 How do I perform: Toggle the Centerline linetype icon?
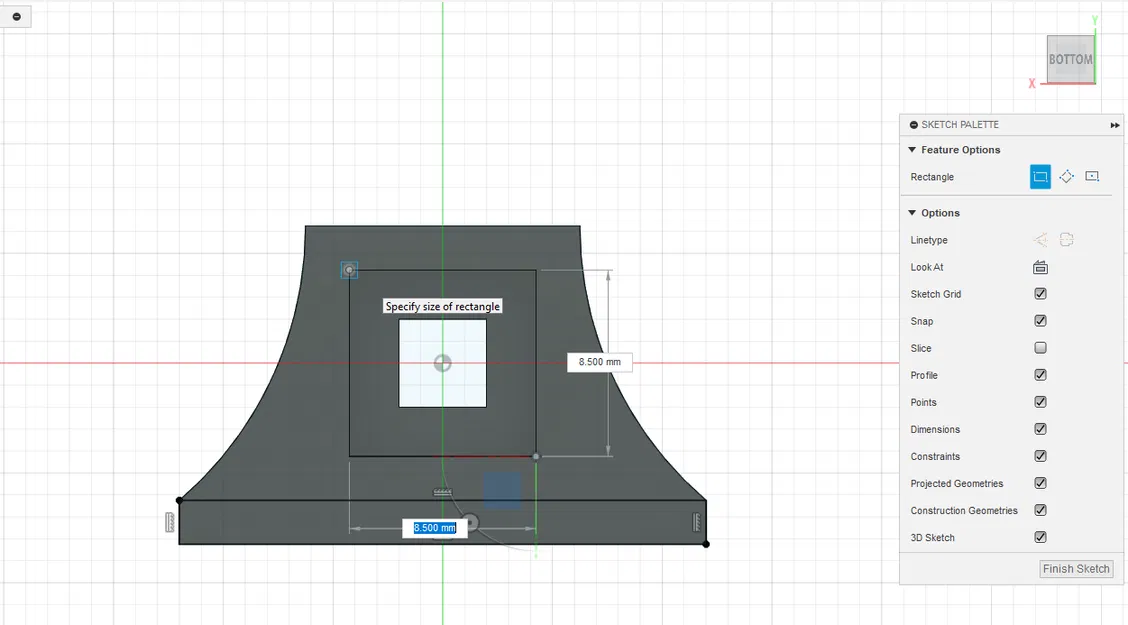point(1066,240)
